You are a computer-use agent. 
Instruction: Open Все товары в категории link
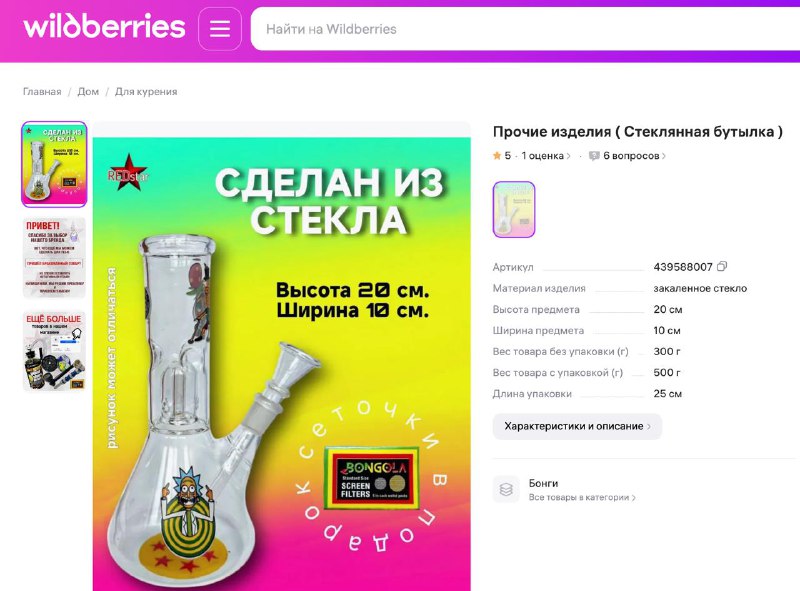point(582,497)
